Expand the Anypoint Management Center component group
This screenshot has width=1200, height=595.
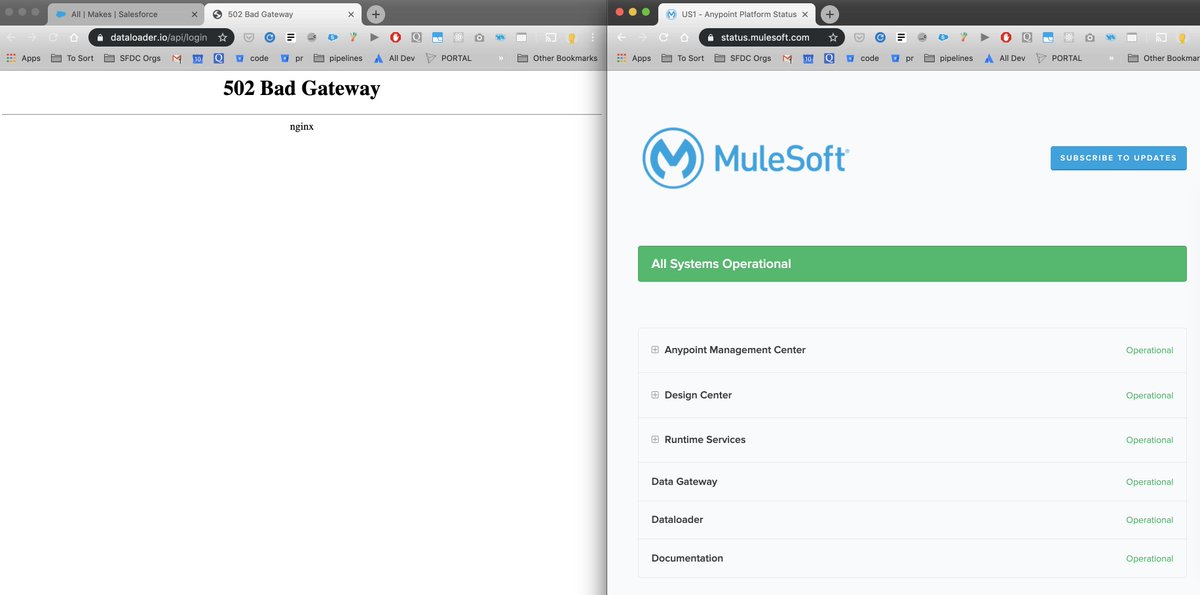click(x=655, y=350)
